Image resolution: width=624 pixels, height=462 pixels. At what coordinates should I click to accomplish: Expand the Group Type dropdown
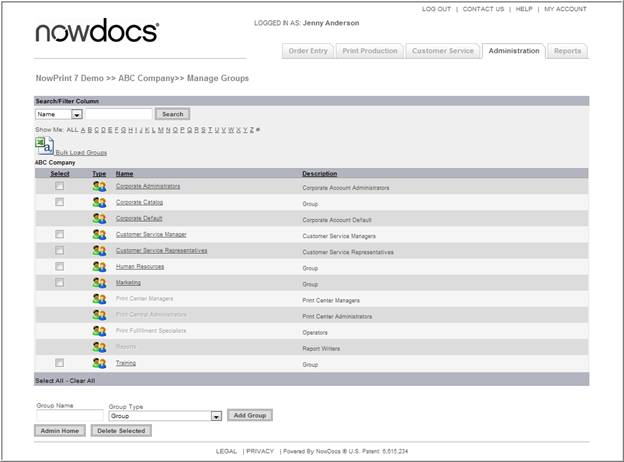[216, 416]
